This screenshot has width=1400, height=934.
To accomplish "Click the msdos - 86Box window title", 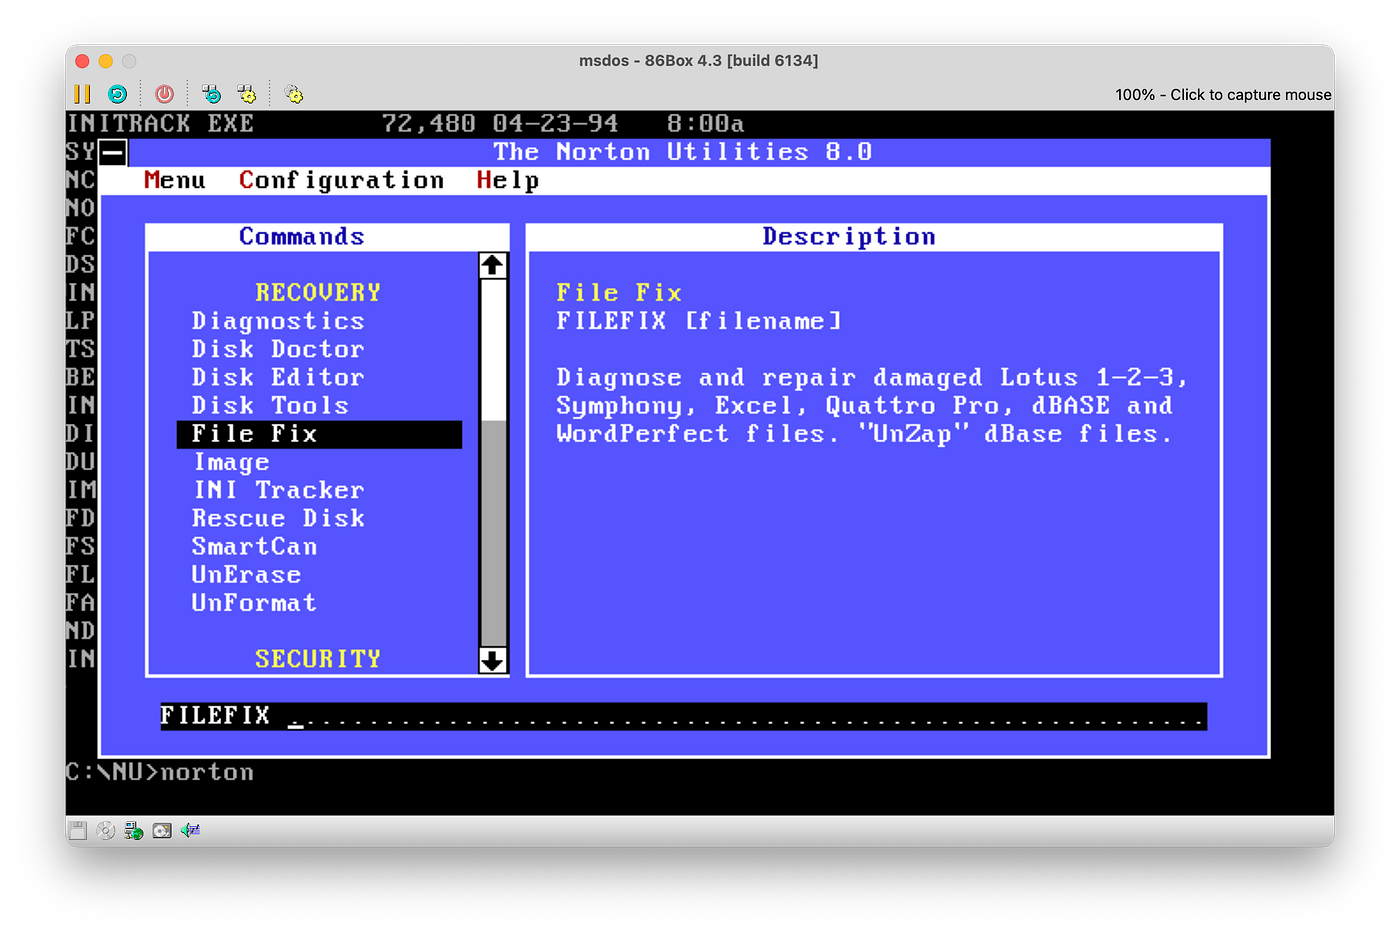I will tap(698, 61).
